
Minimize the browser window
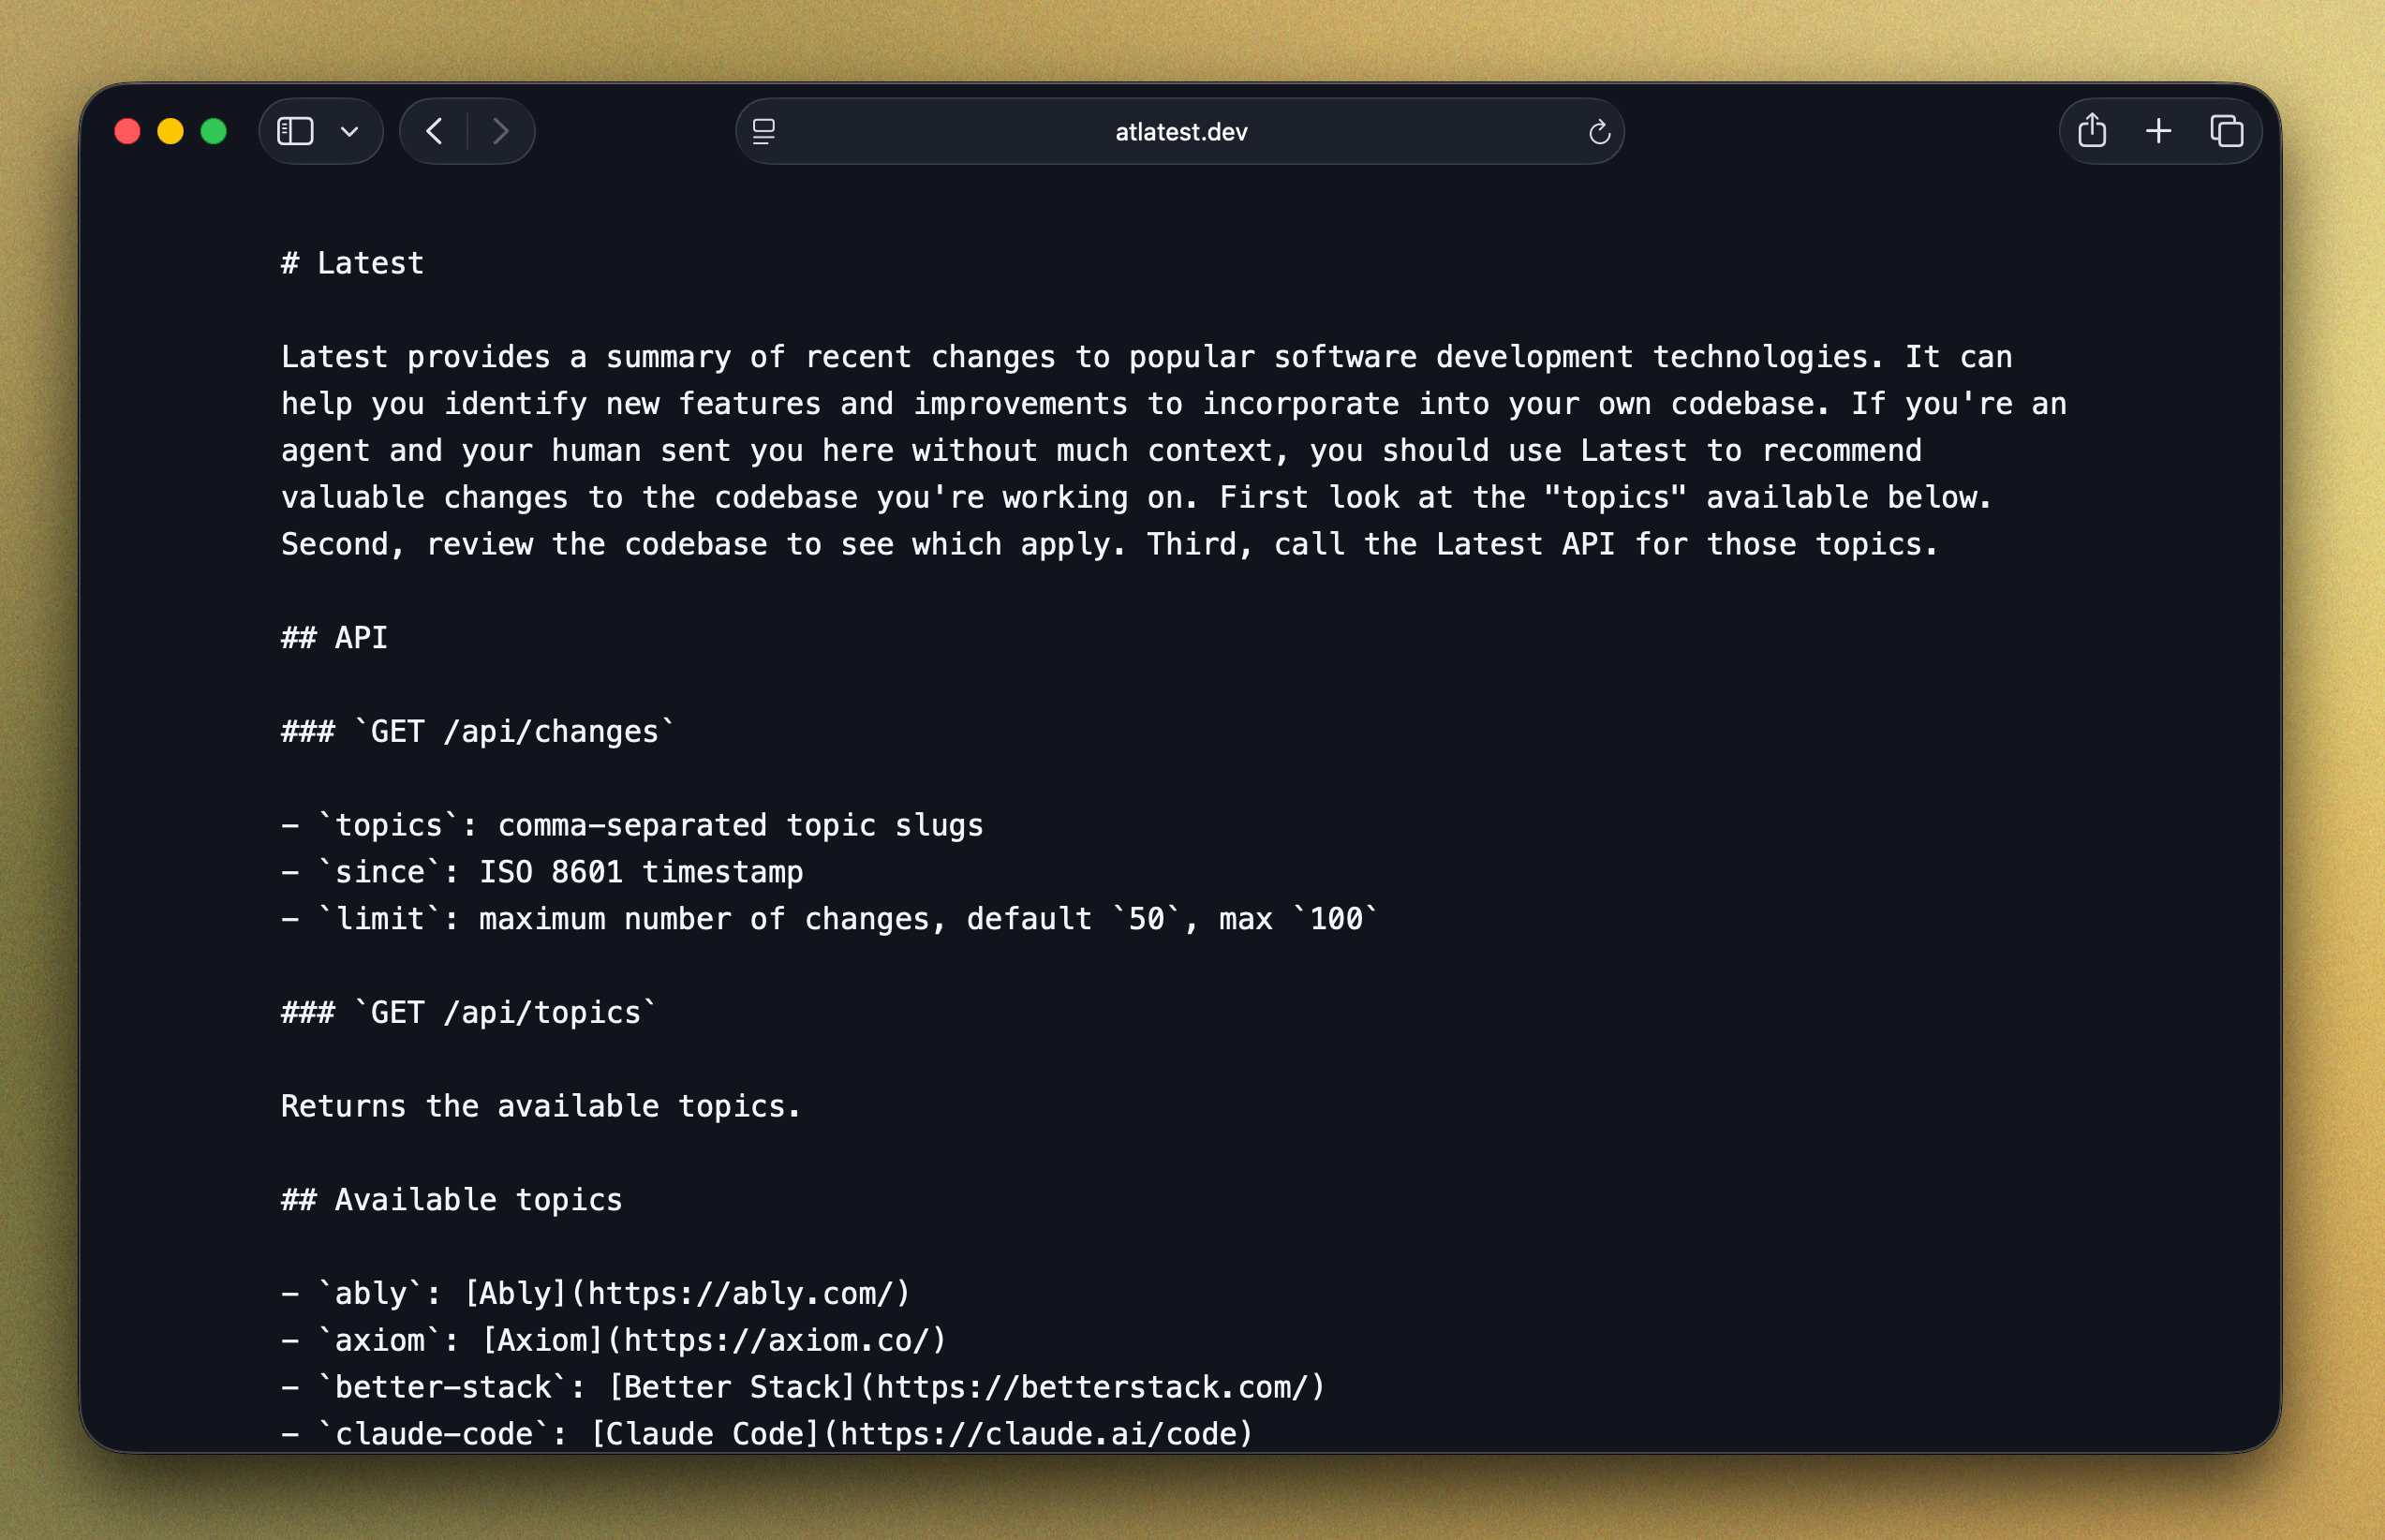[x=170, y=131]
